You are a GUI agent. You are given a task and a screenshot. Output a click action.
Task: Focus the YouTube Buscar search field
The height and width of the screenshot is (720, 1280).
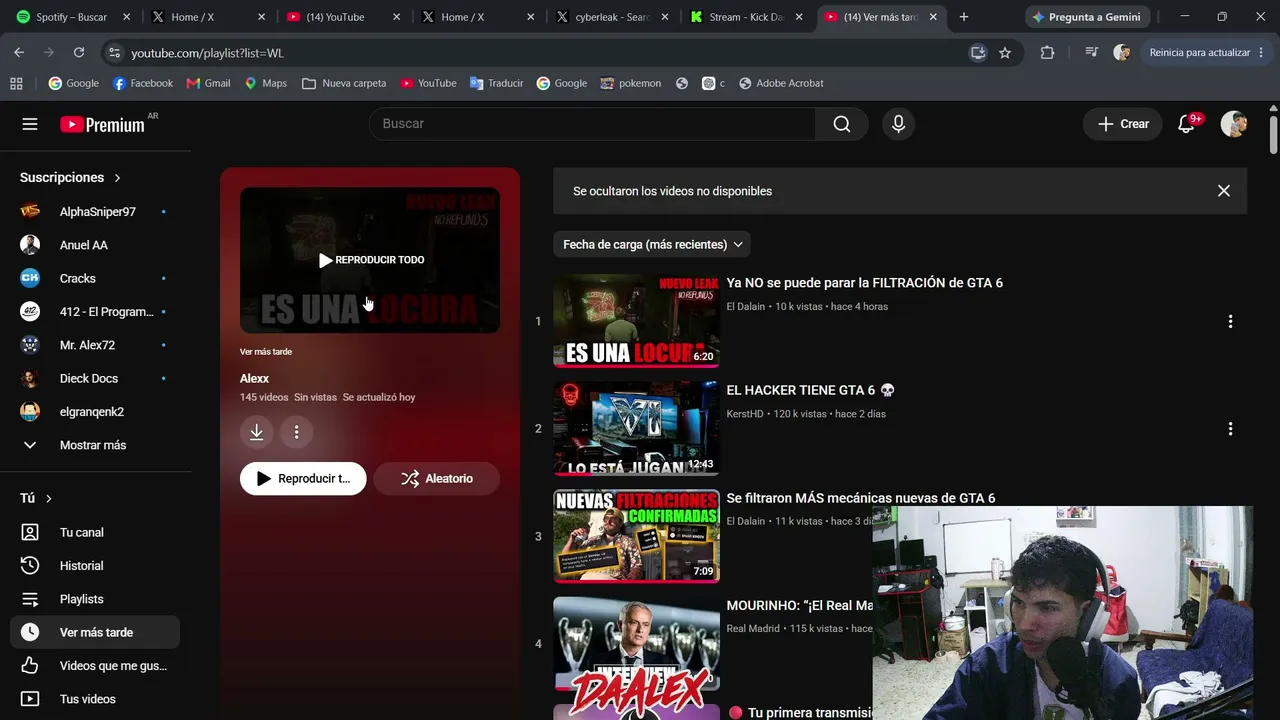[592, 124]
